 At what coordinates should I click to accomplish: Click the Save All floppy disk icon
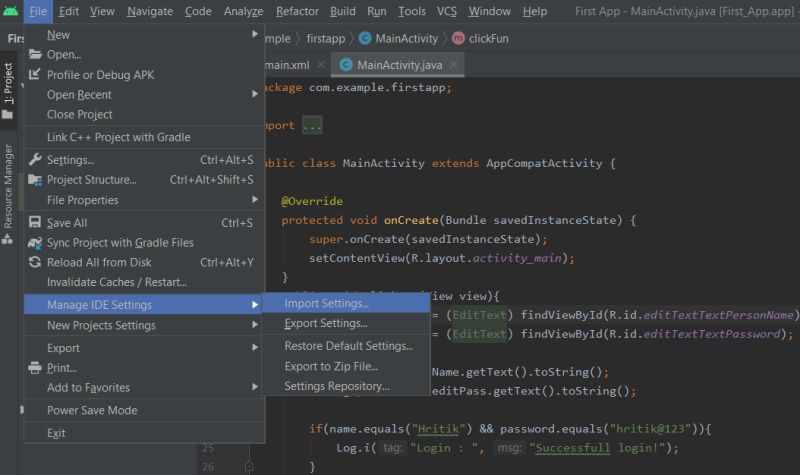coord(35,222)
